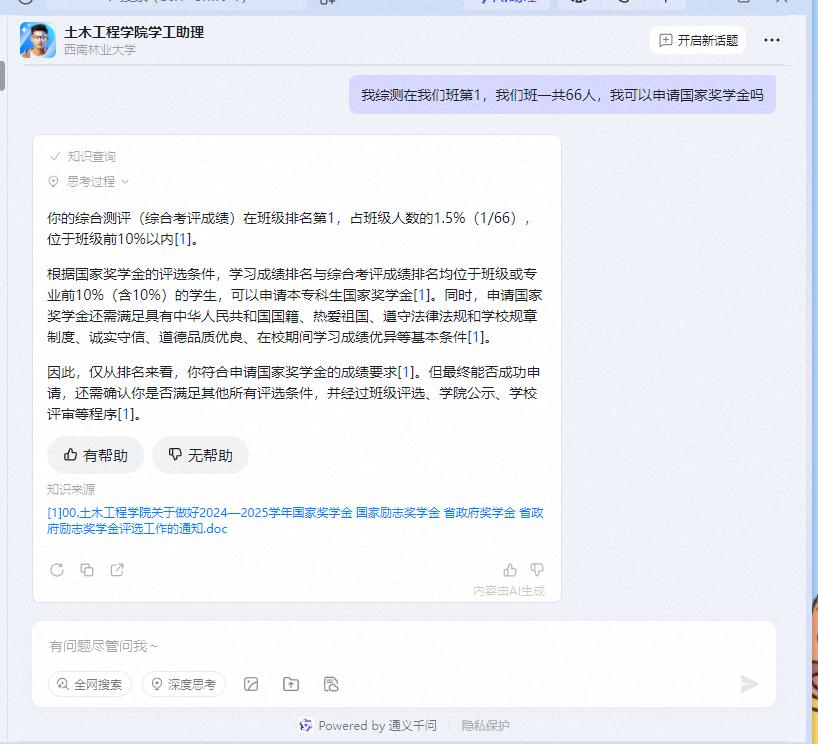Click small thumbs-up icon at response bottom
Image resolution: width=818 pixels, height=744 pixels.
pyautogui.click(x=510, y=570)
